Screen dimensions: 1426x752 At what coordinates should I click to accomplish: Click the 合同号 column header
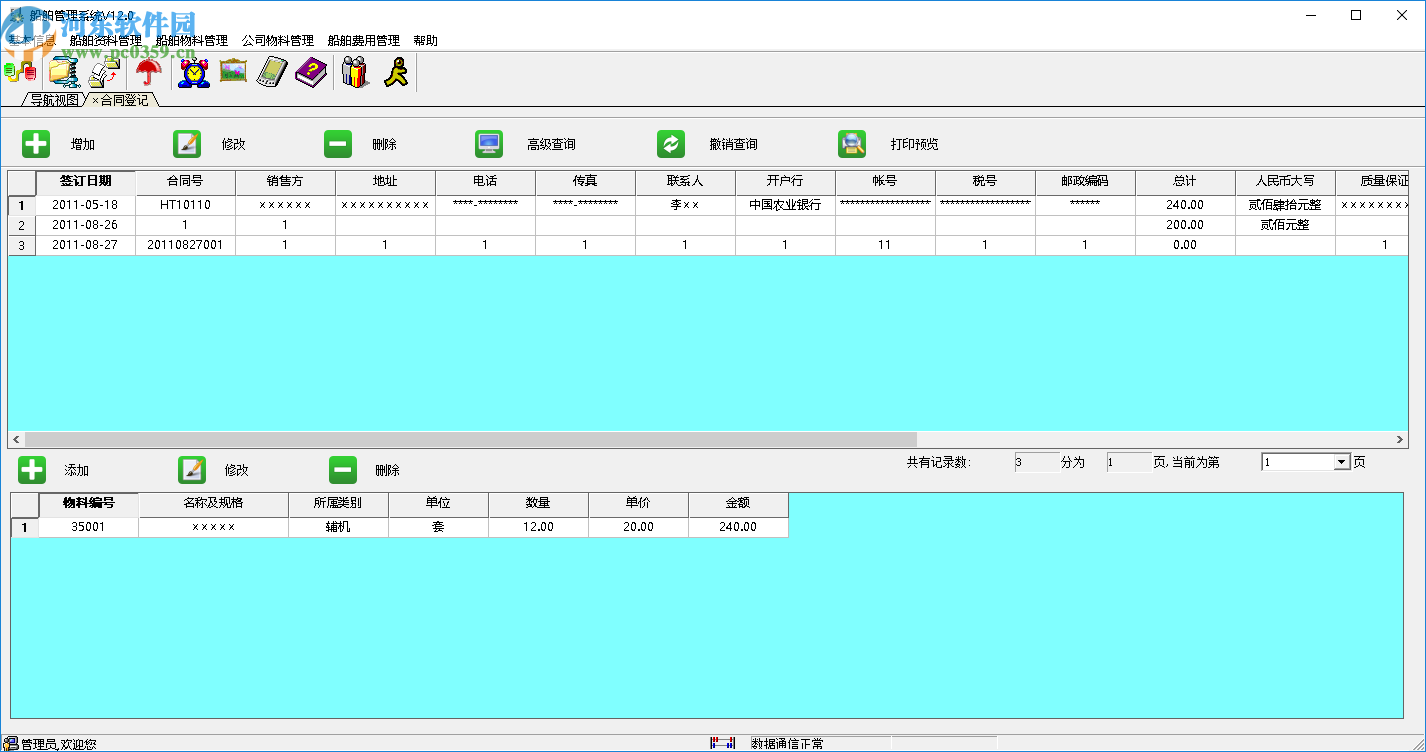[185, 182]
